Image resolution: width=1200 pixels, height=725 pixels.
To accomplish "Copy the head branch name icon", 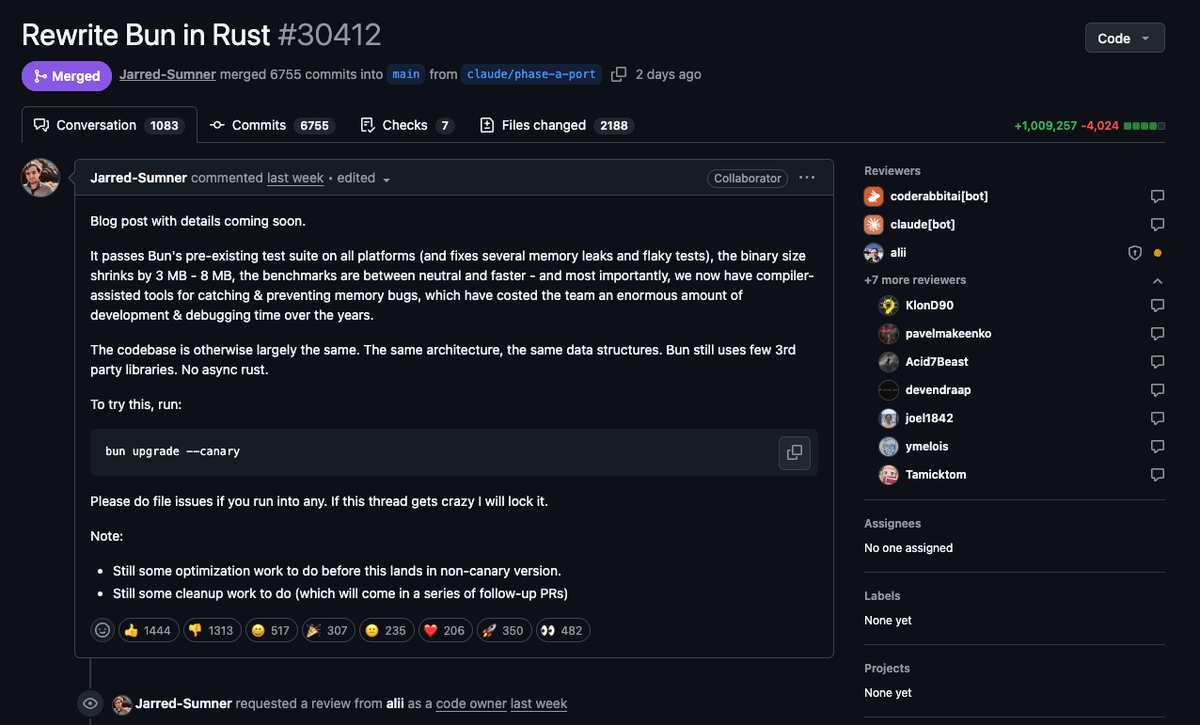I will (619, 74).
